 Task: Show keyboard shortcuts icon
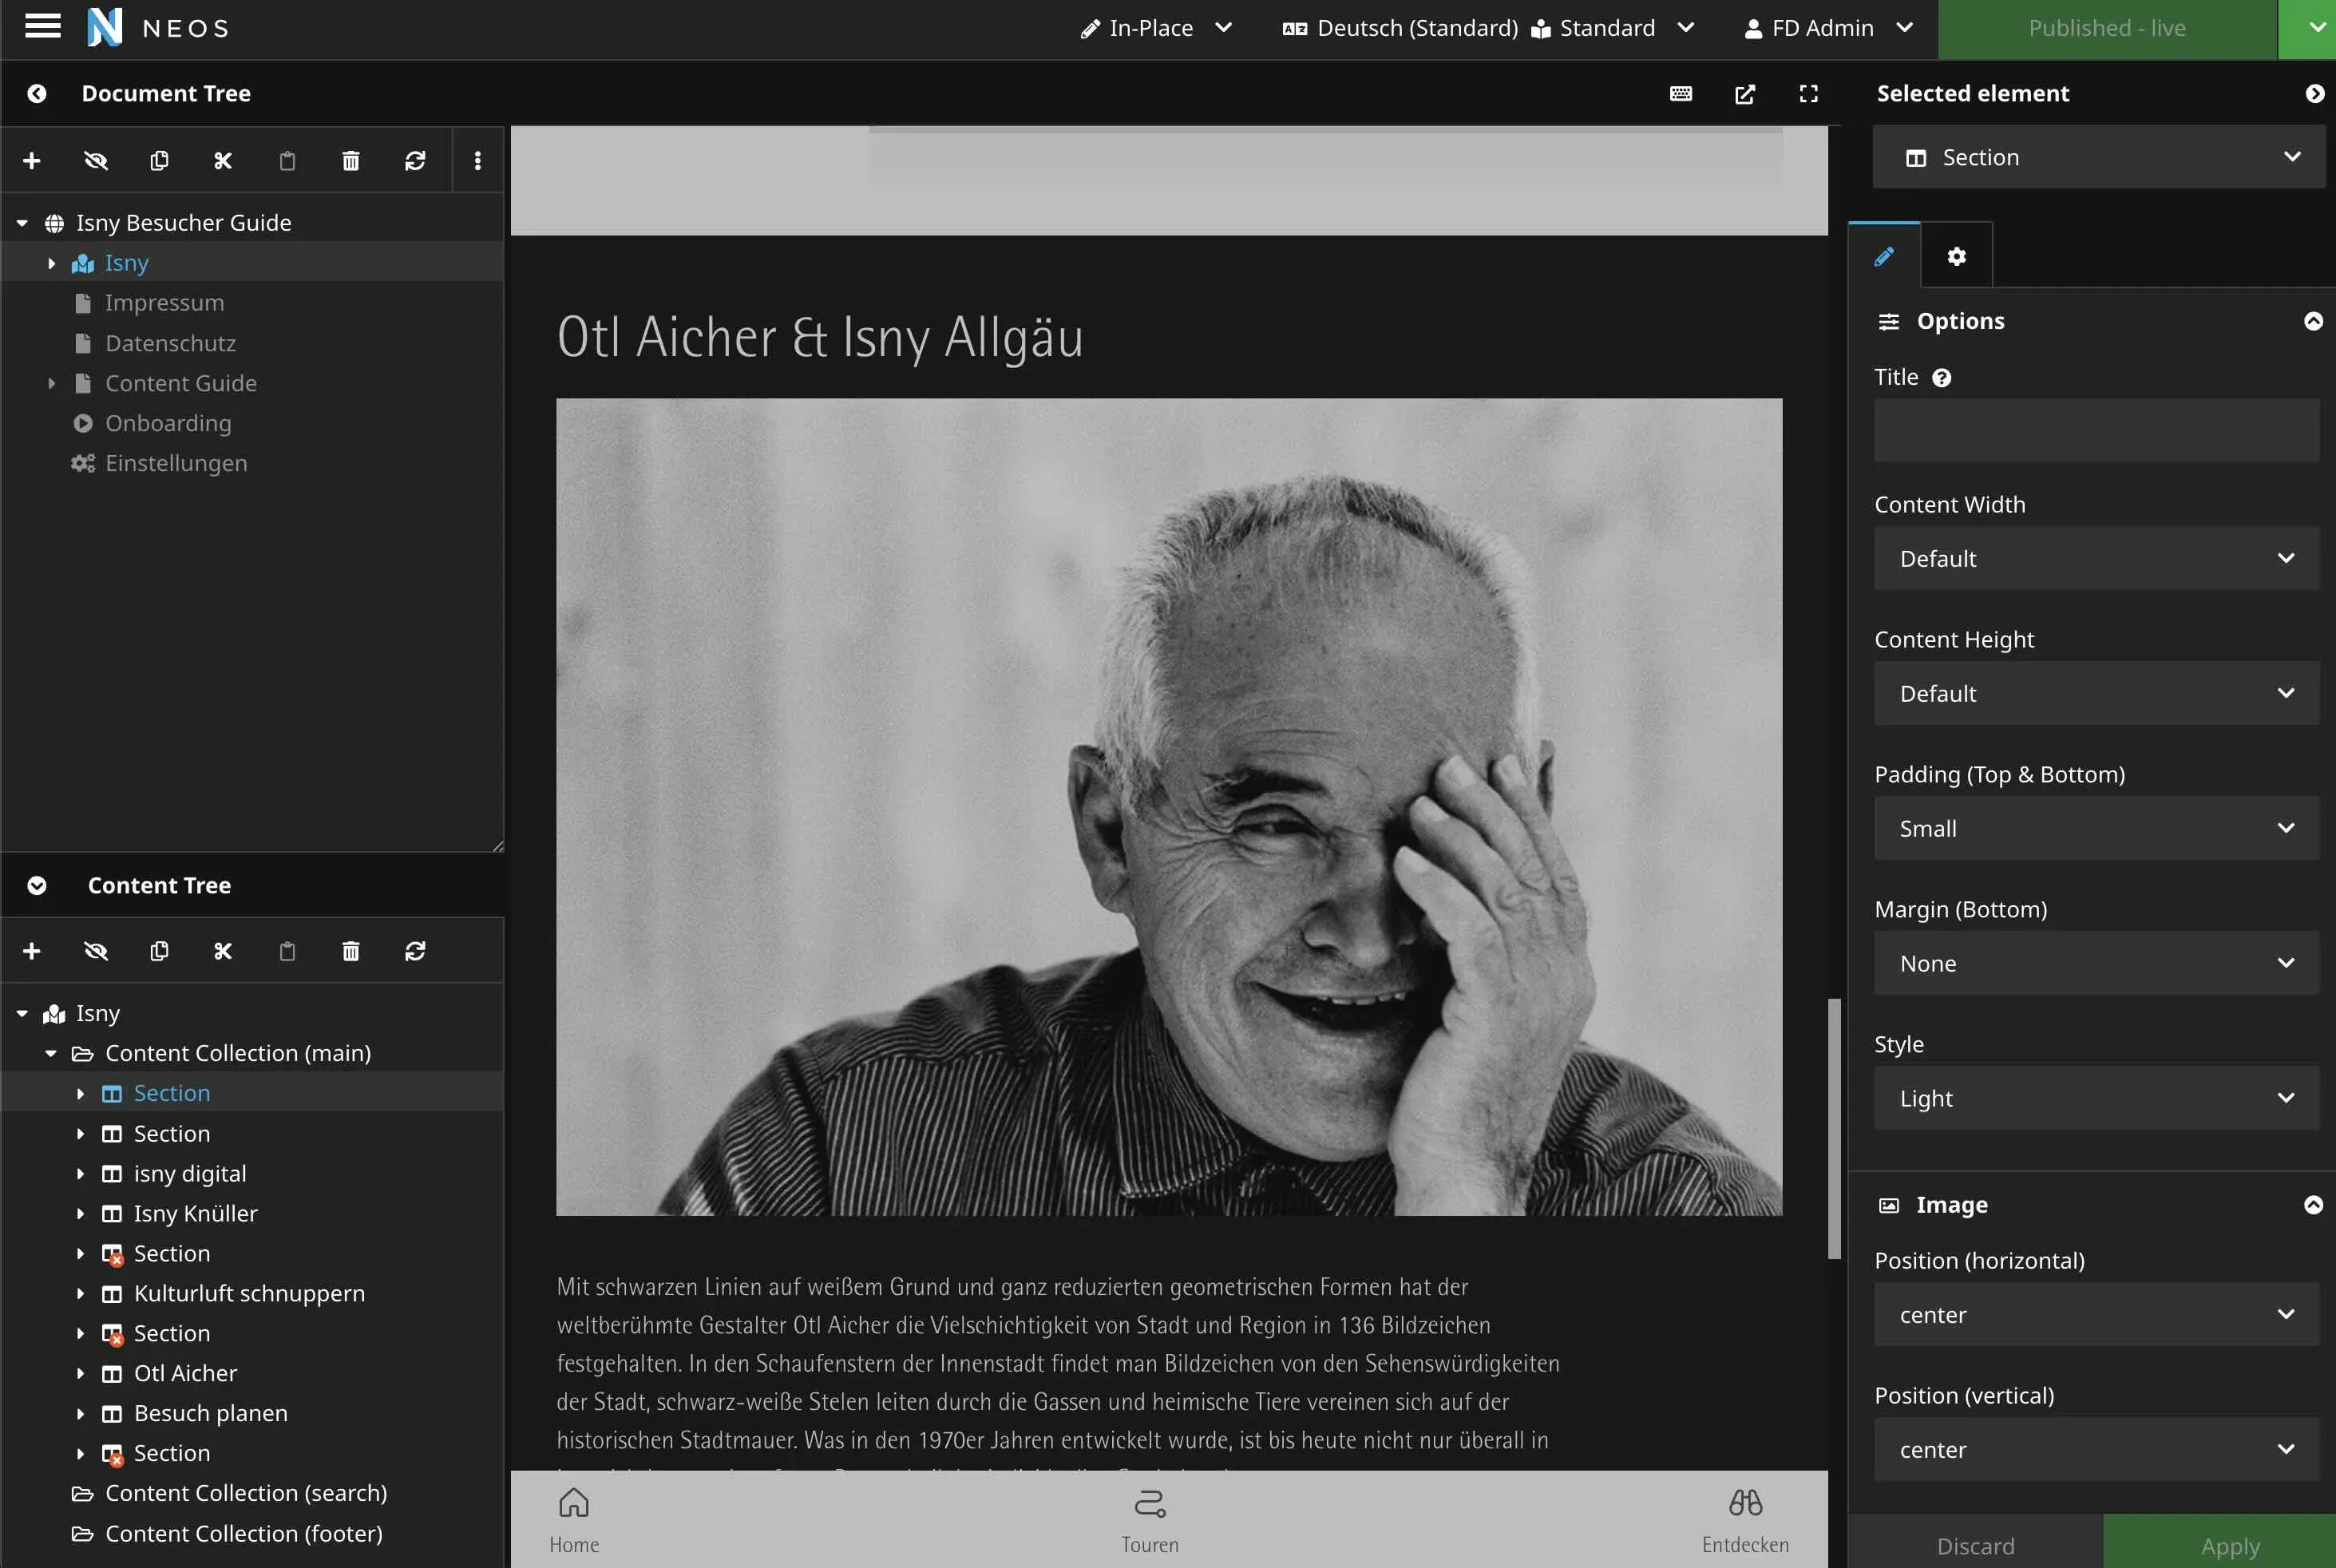1681,93
